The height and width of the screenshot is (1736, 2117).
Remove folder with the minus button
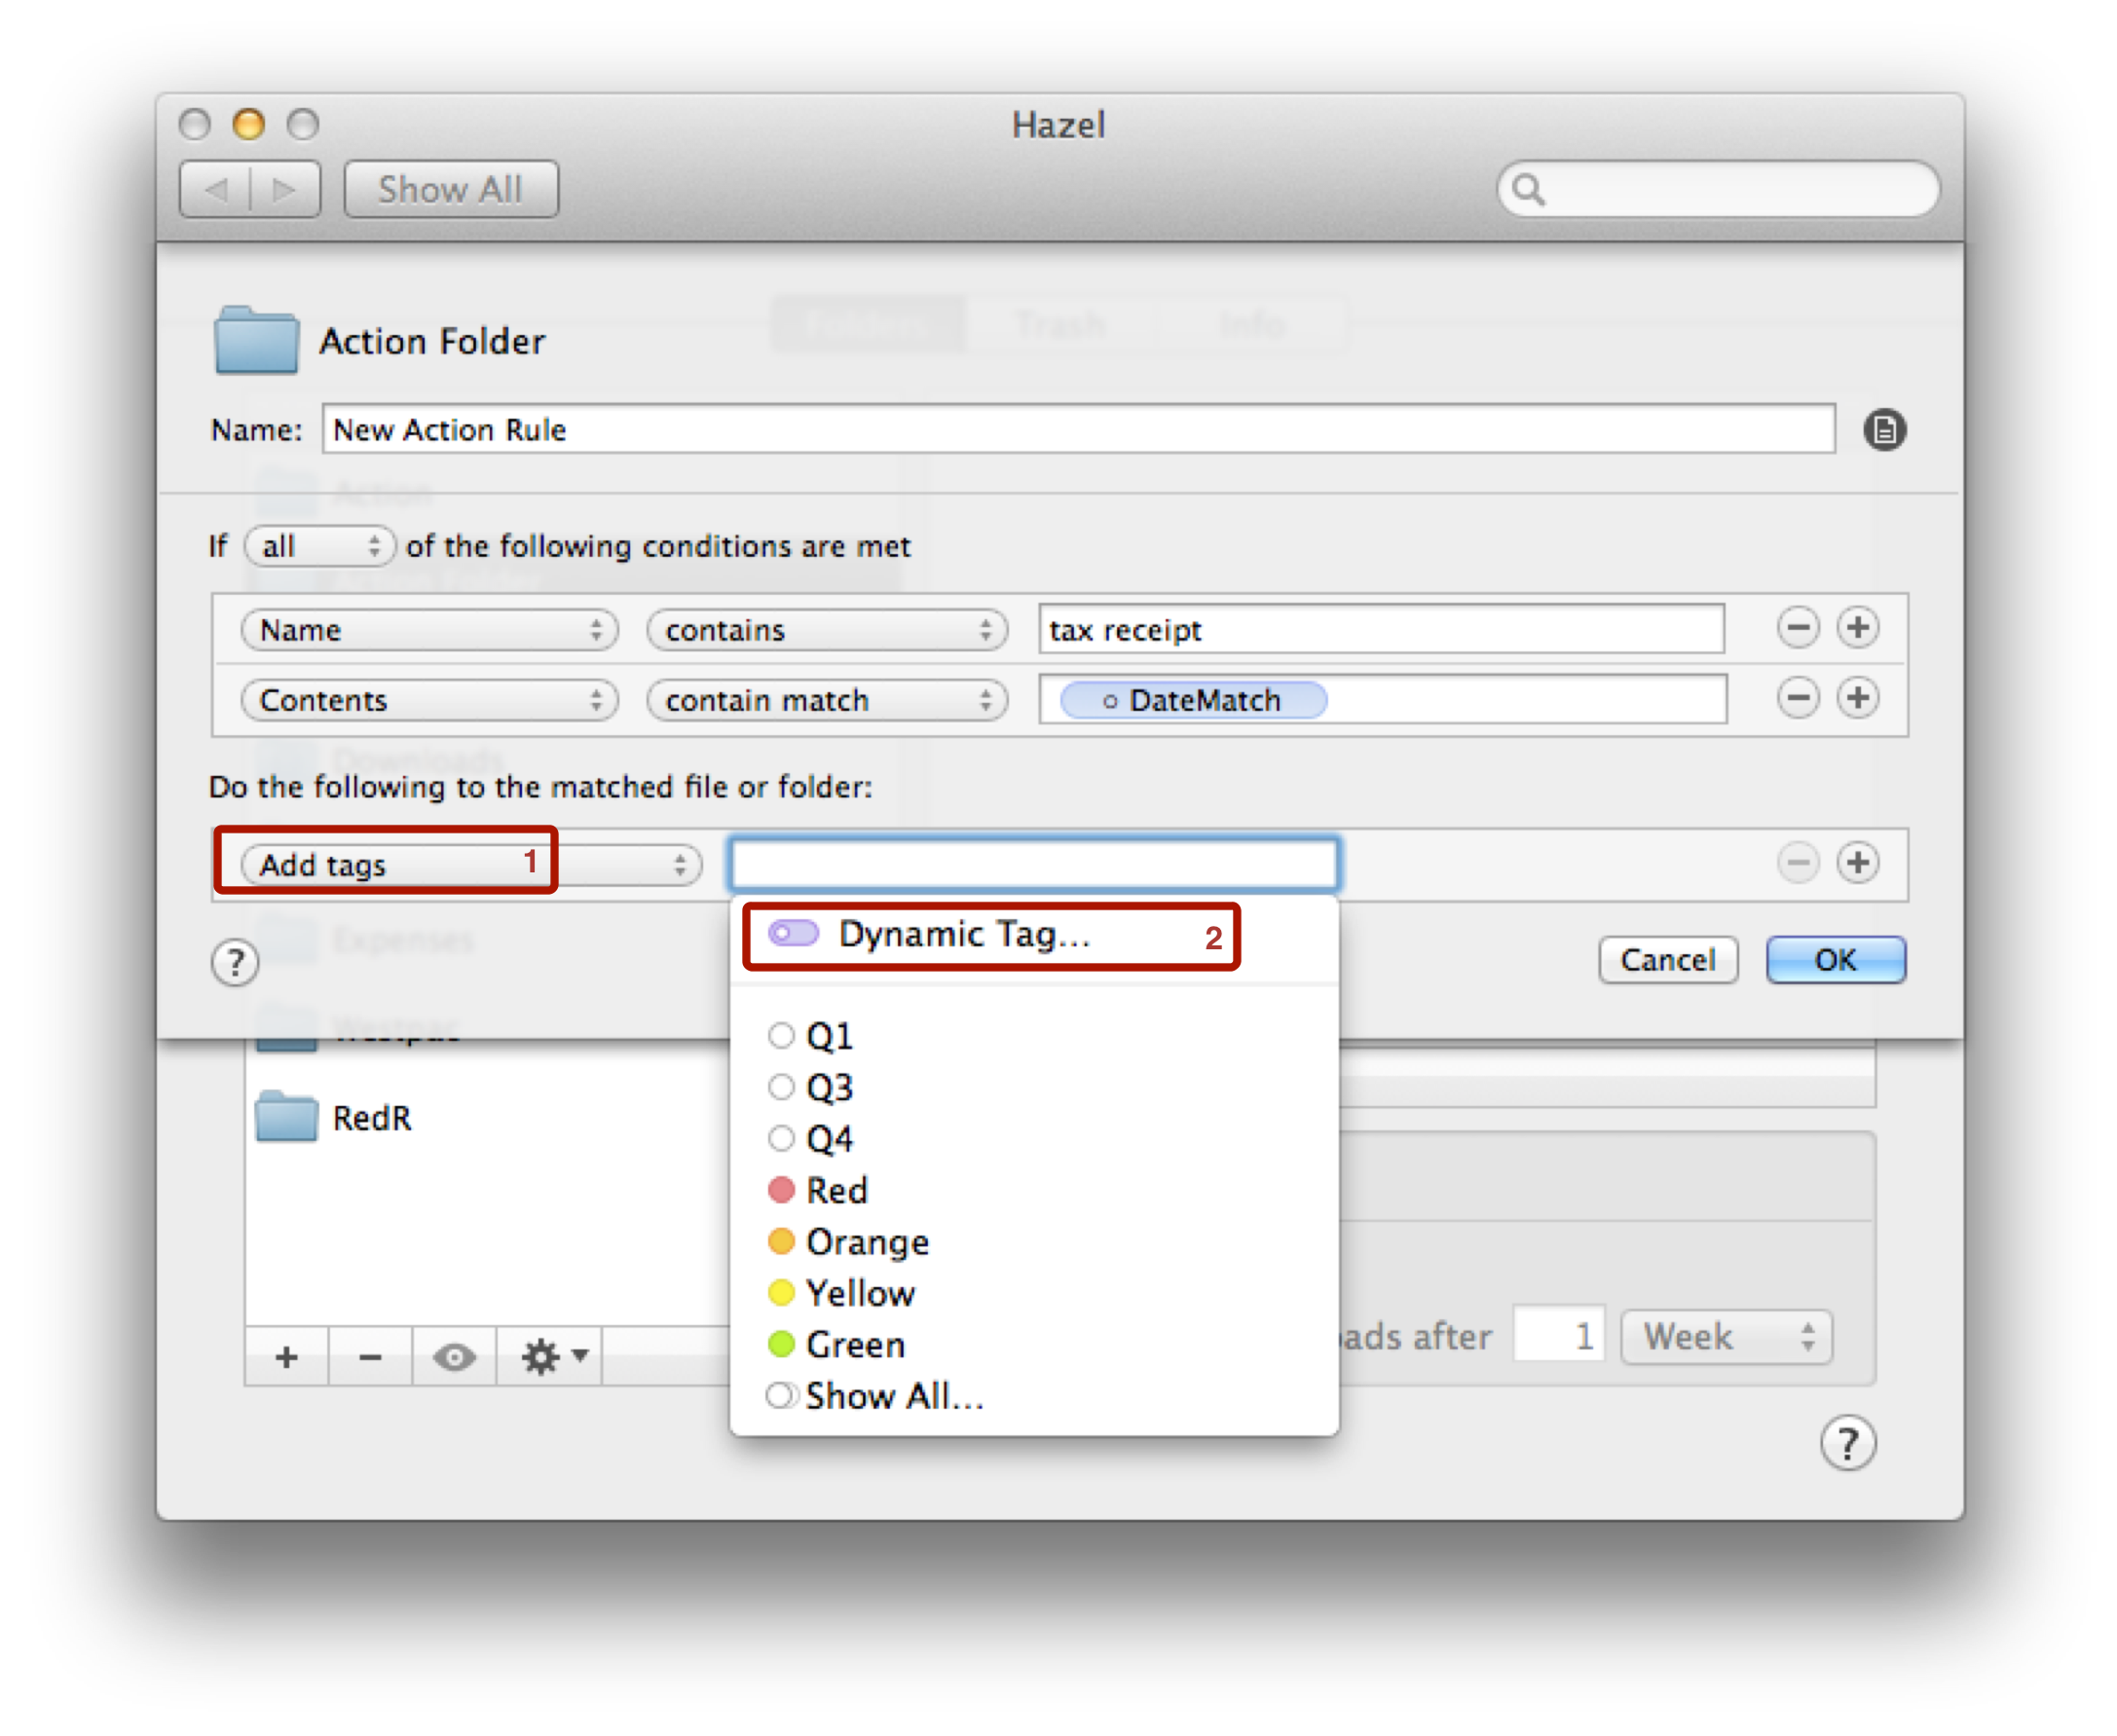coord(370,1357)
